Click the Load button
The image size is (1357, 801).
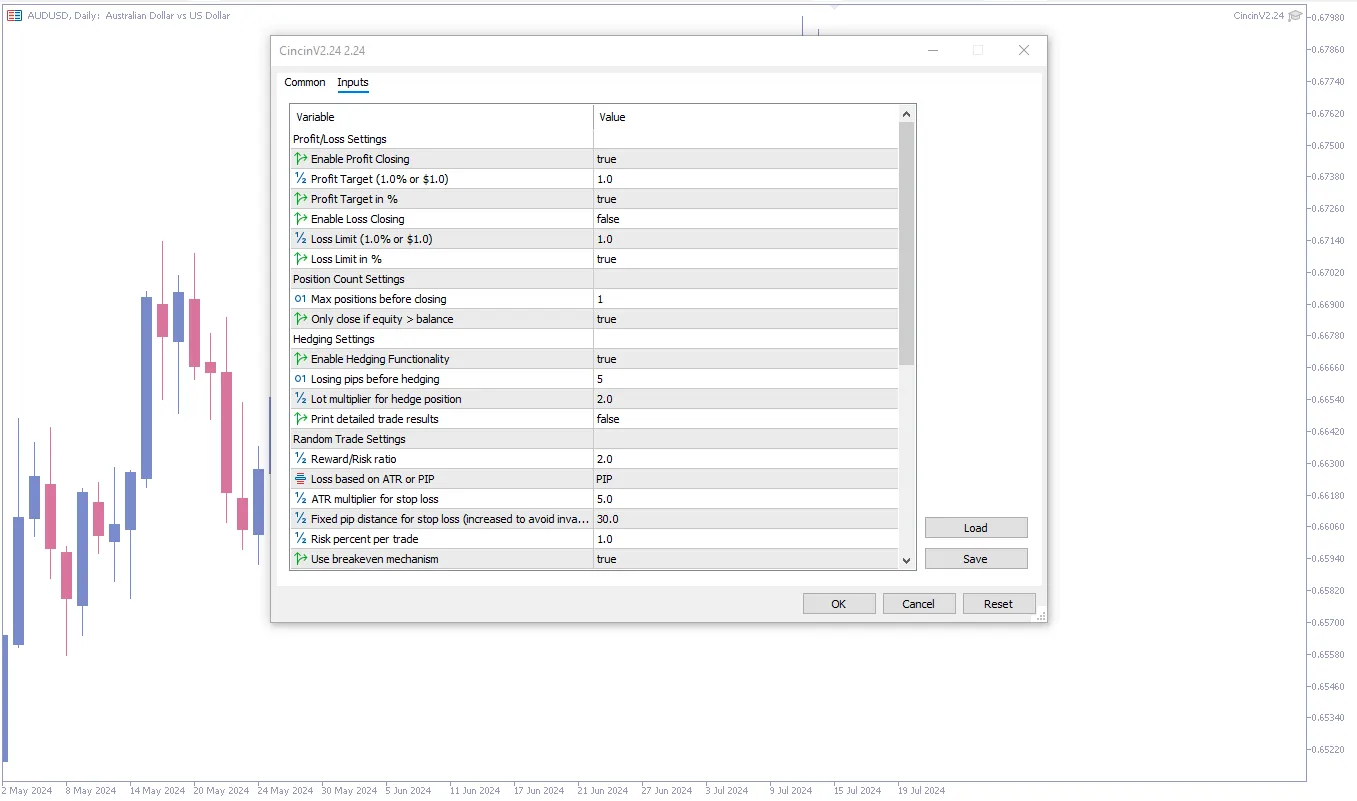click(975, 528)
